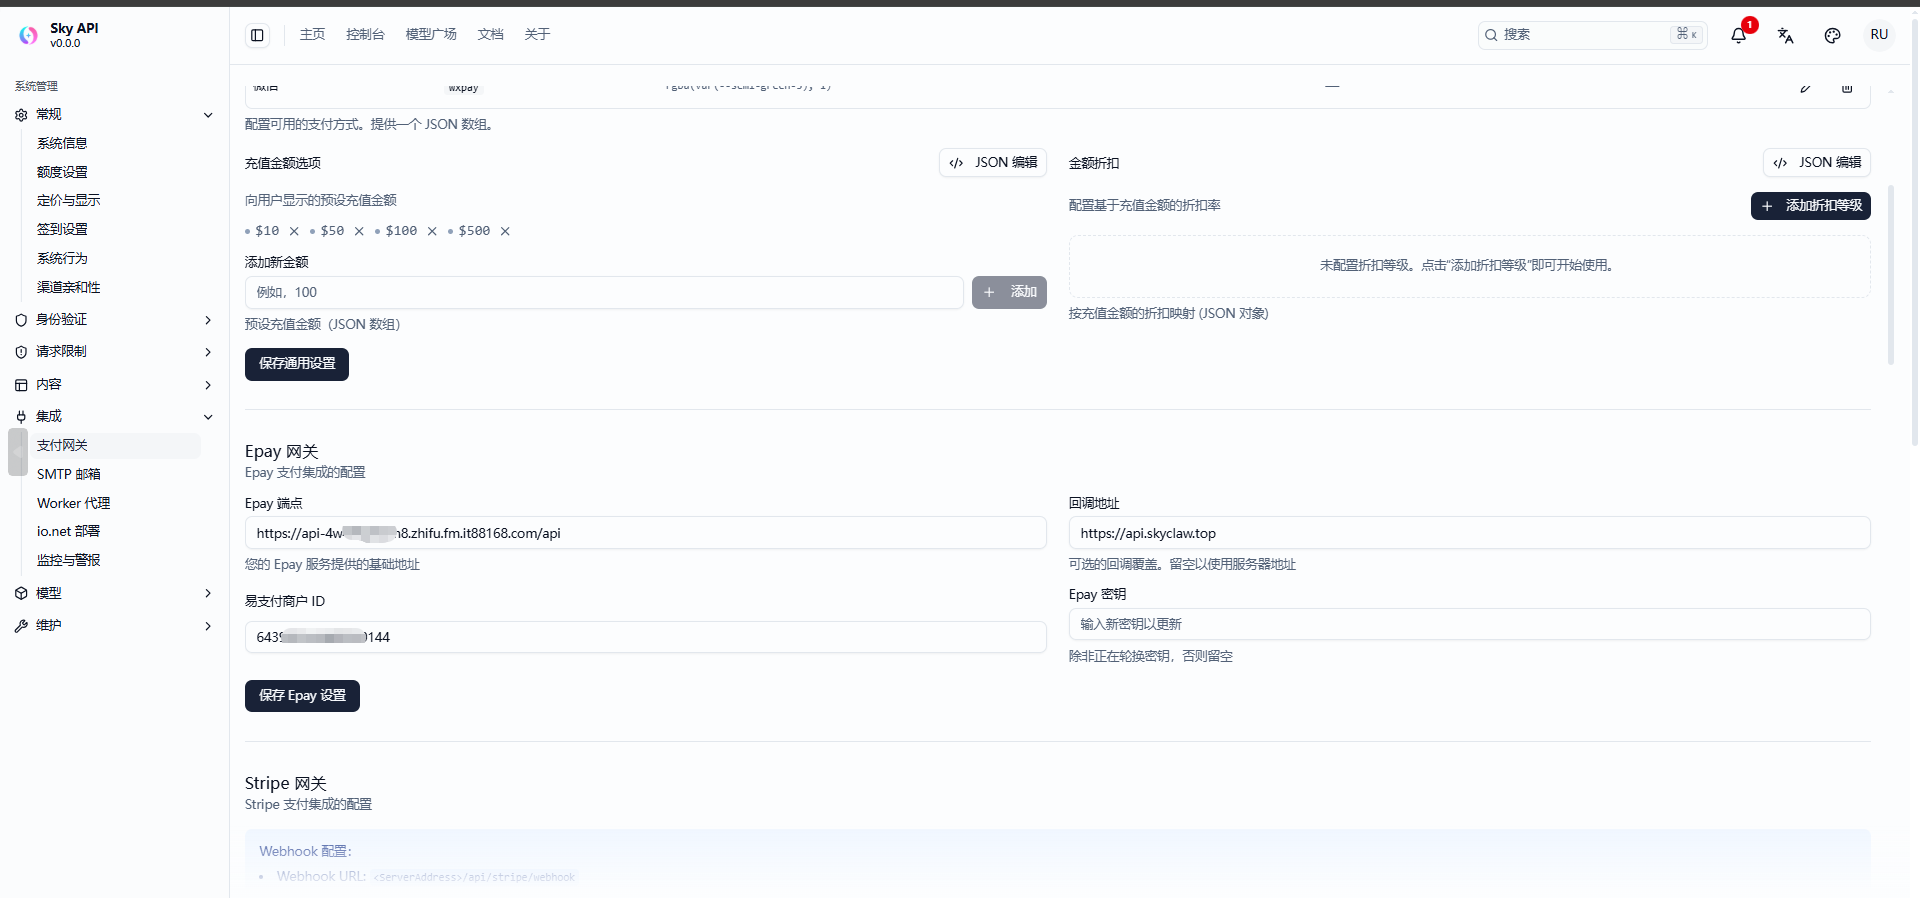Remove the $50 preset amount
1920x898 pixels.
tap(359, 231)
